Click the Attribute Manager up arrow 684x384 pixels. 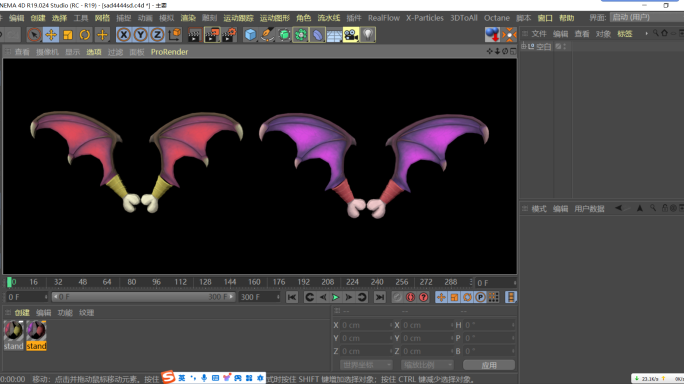(x=640, y=208)
